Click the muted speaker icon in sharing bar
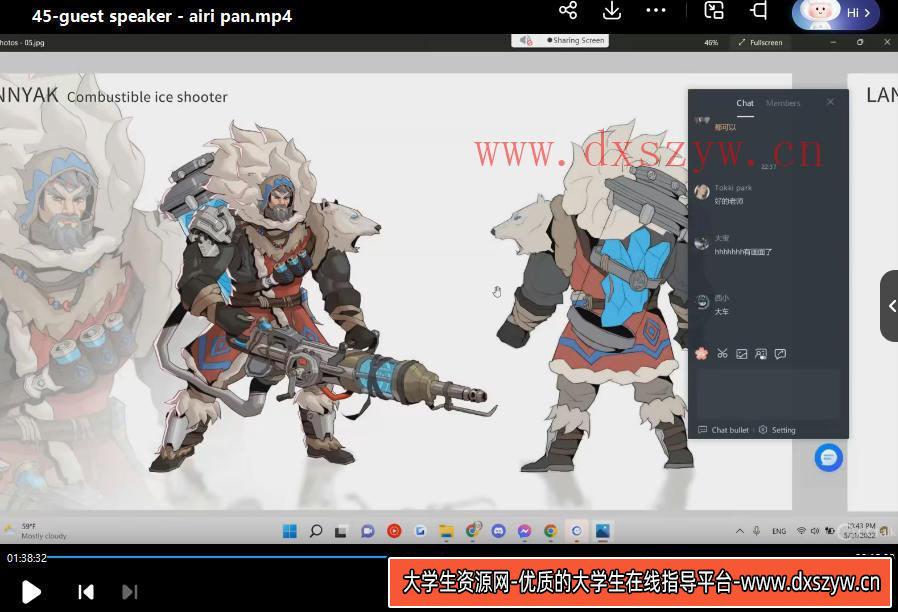This screenshot has height=612, width=898. [525, 41]
